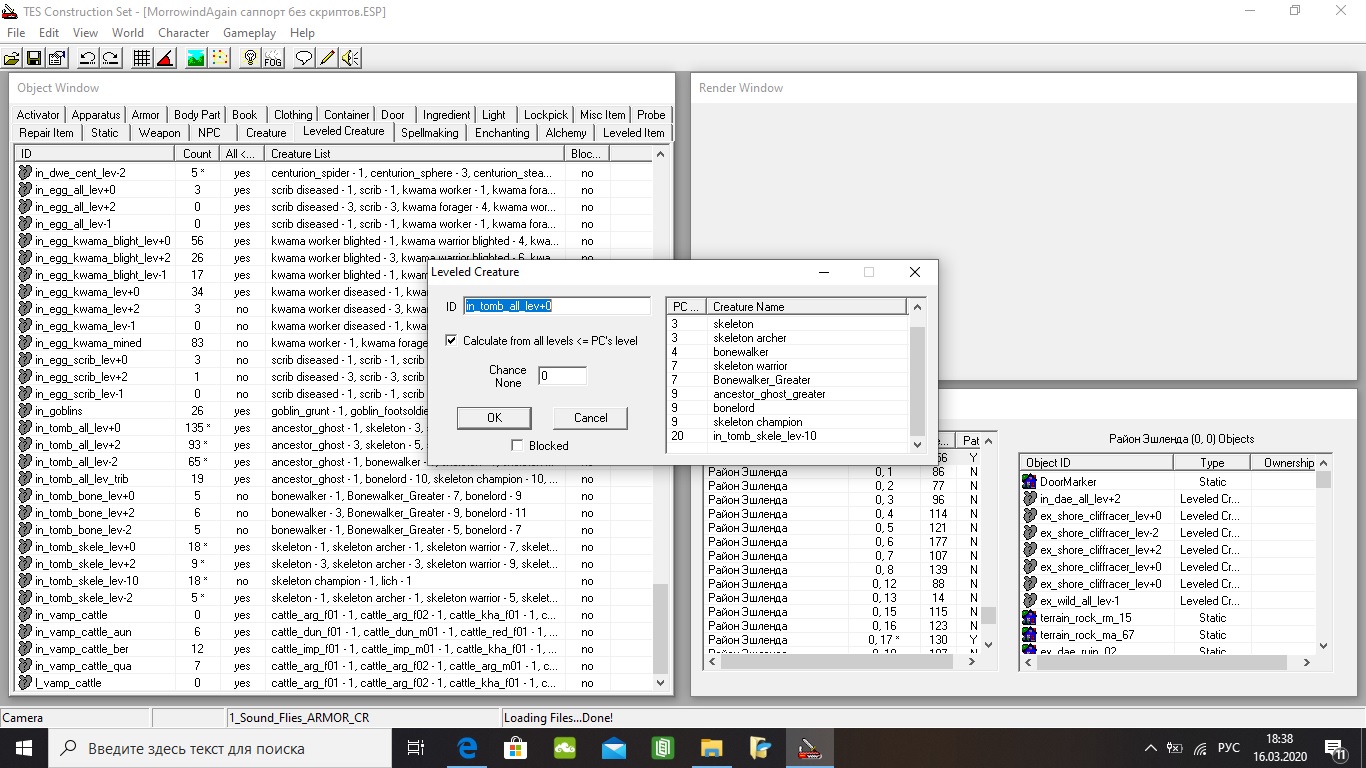Open the Character menu
Image resolution: width=1366 pixels, height=768 pixels.
click(x=184, y=33)
